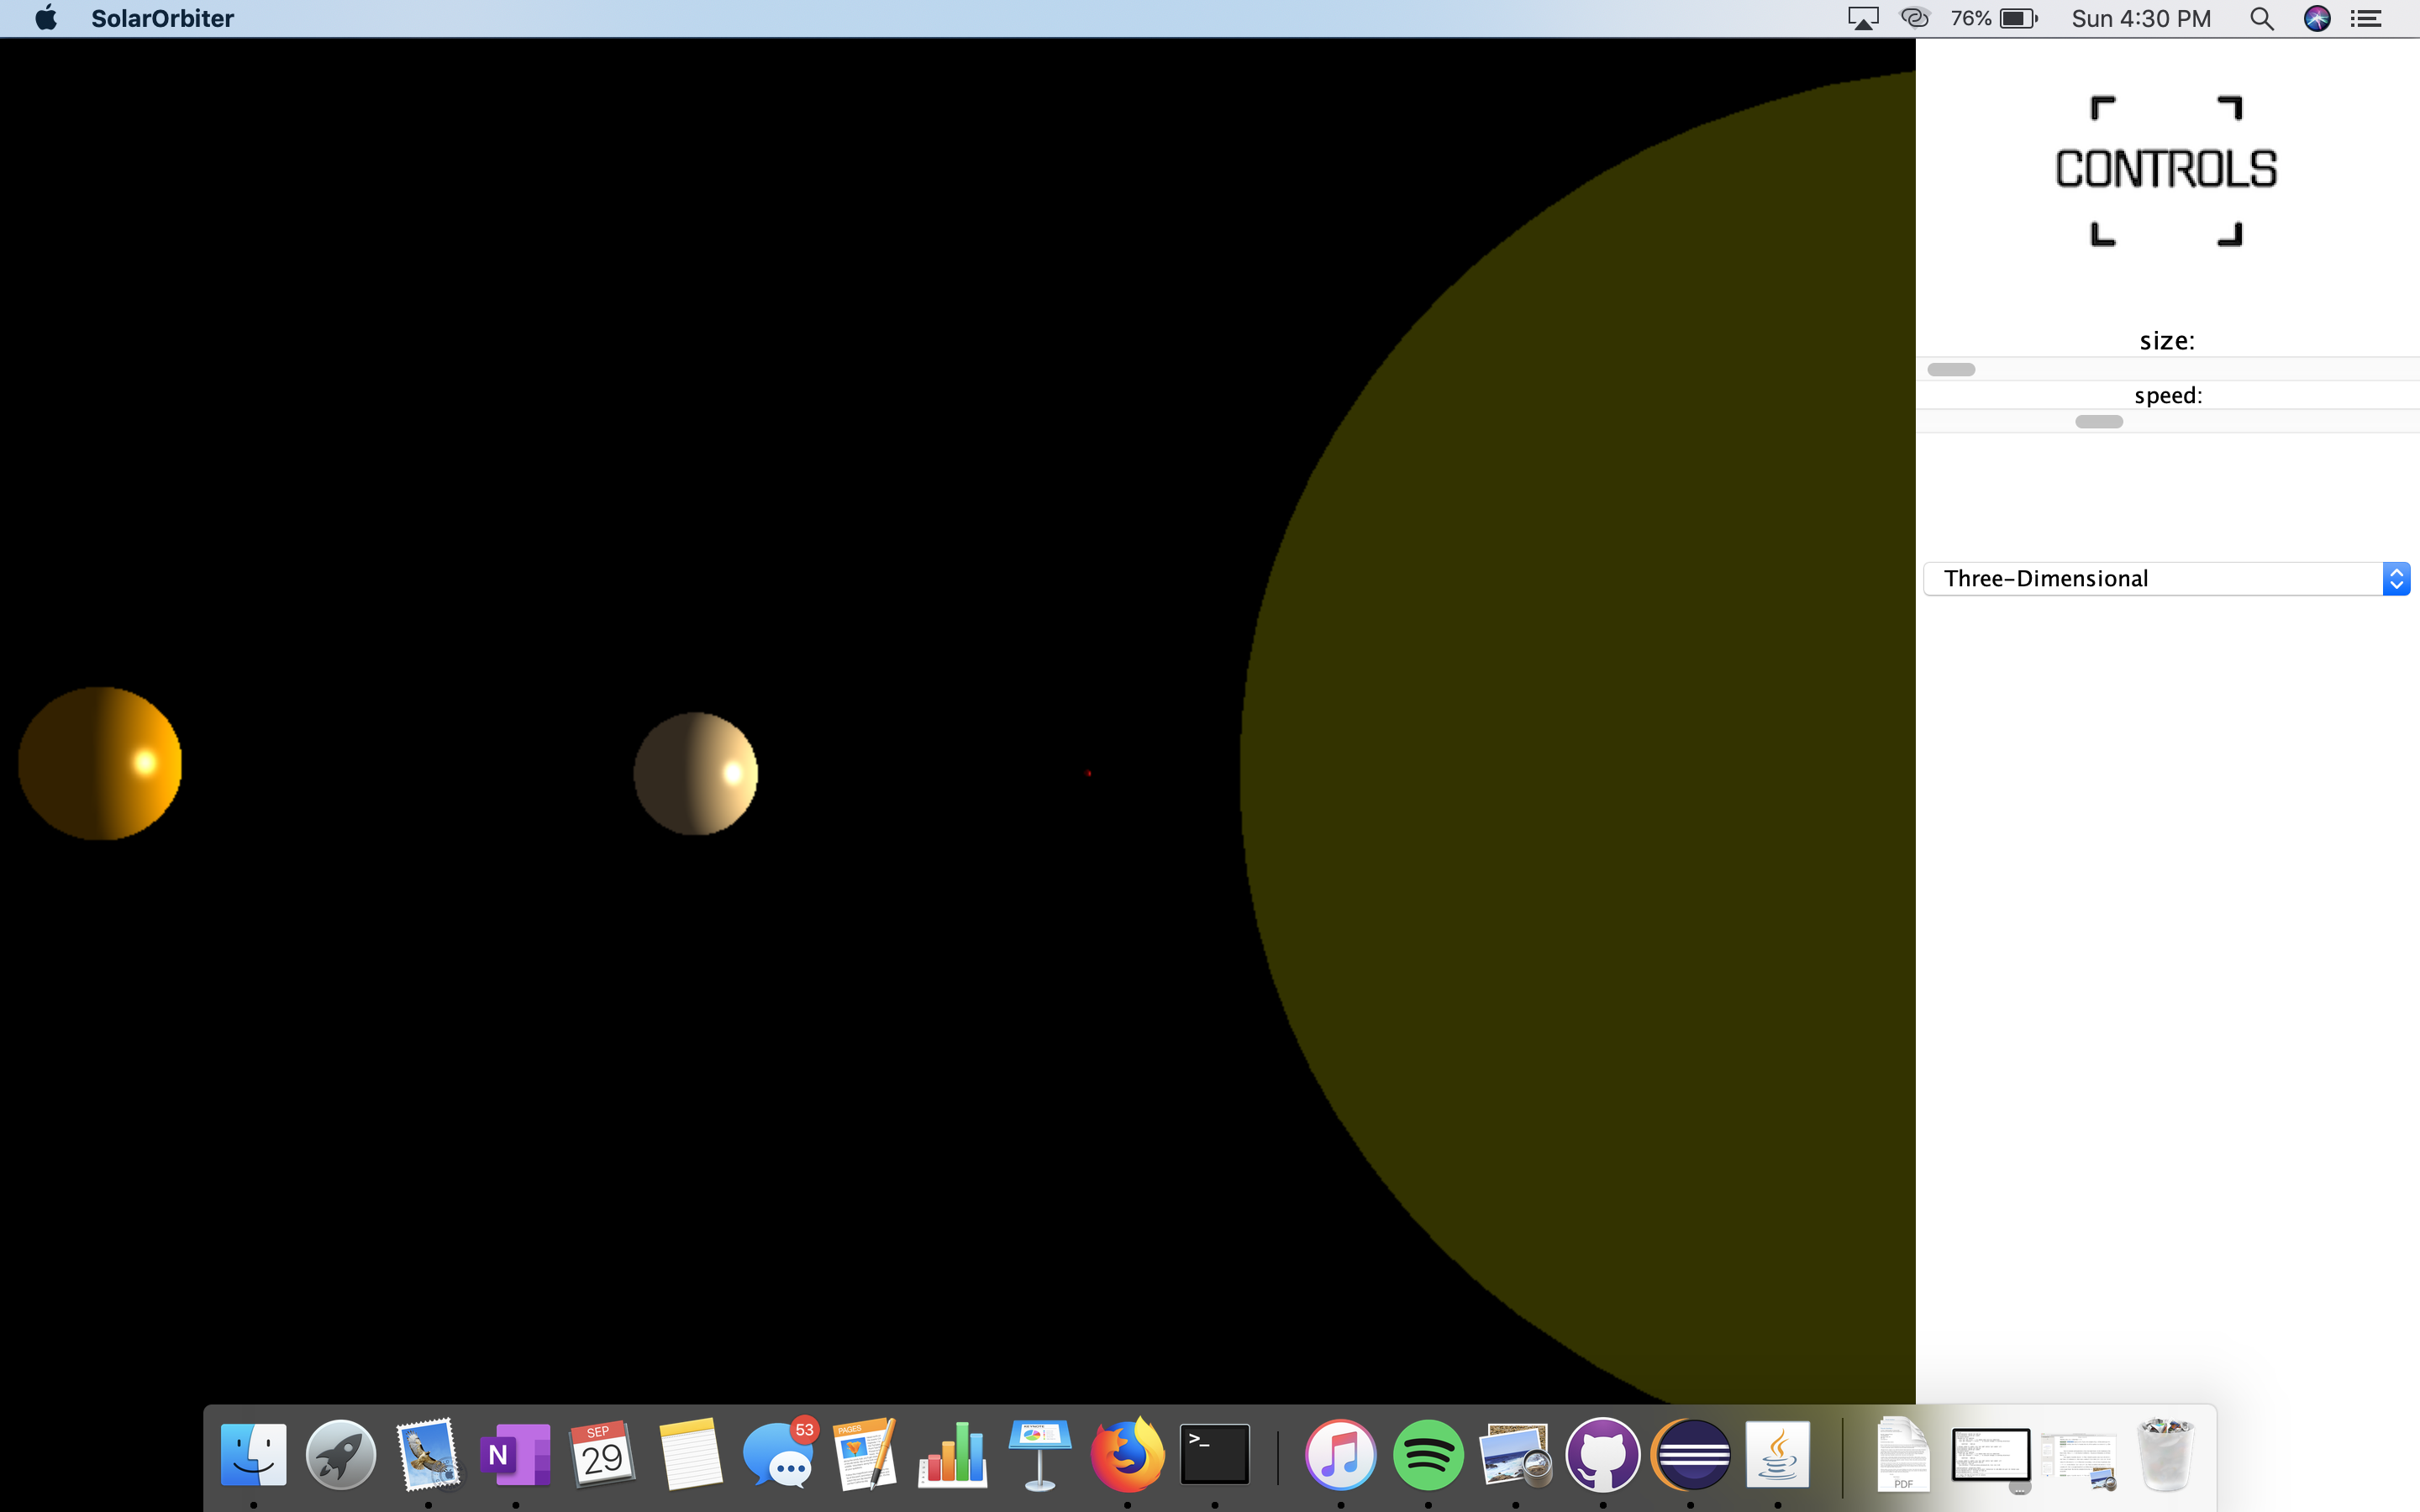Click the speed slider handle
The image size is (2420, 1512).
coord(2098,422)
